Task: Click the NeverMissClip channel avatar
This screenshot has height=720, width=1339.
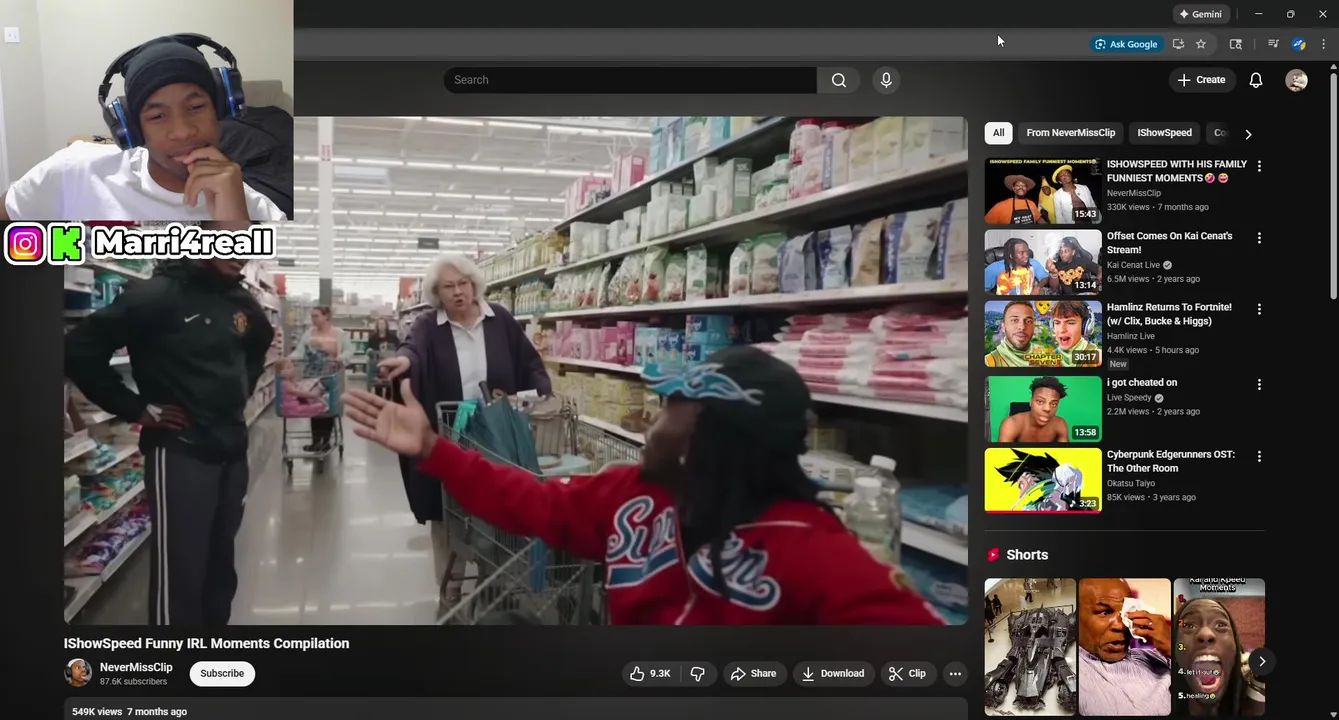Action: 78,673
